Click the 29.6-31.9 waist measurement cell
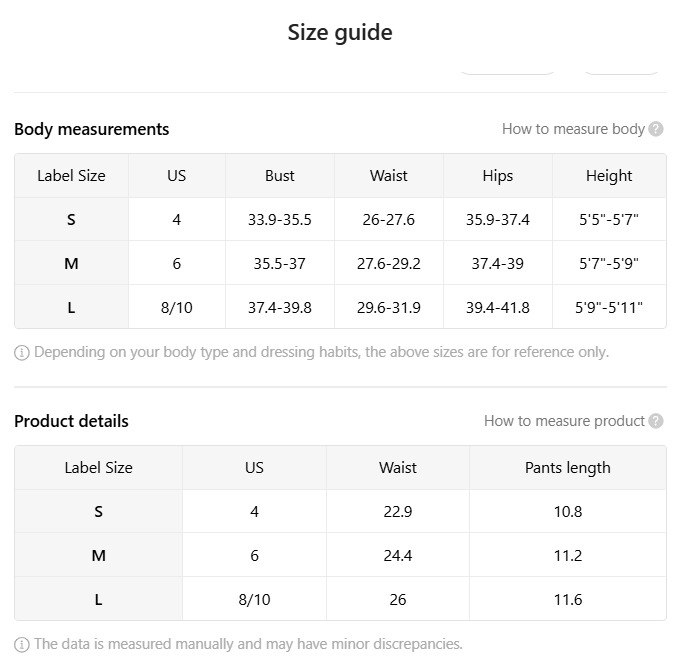Image resolution: width=674 pixels, height=661 pixels. (388, 308)
